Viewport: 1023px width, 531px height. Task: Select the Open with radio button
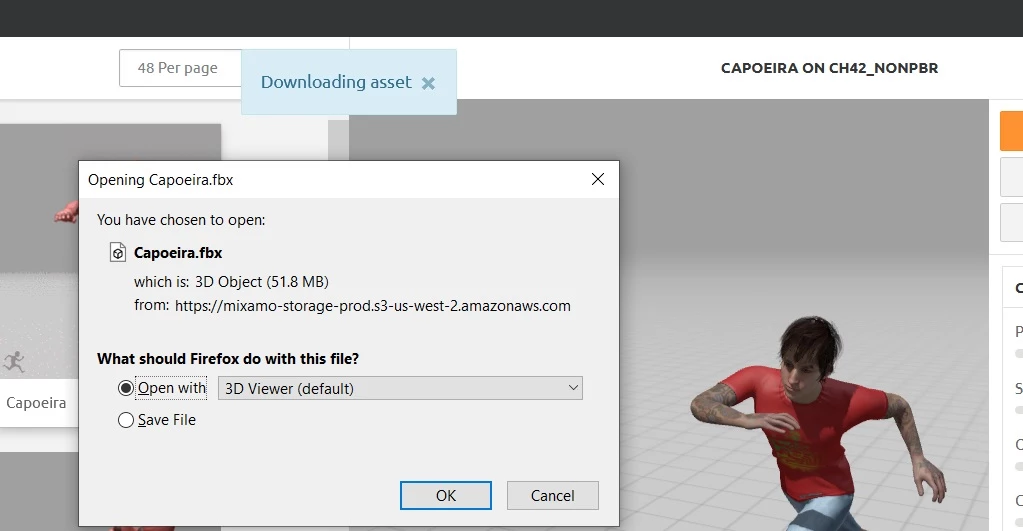coord(126,388)
